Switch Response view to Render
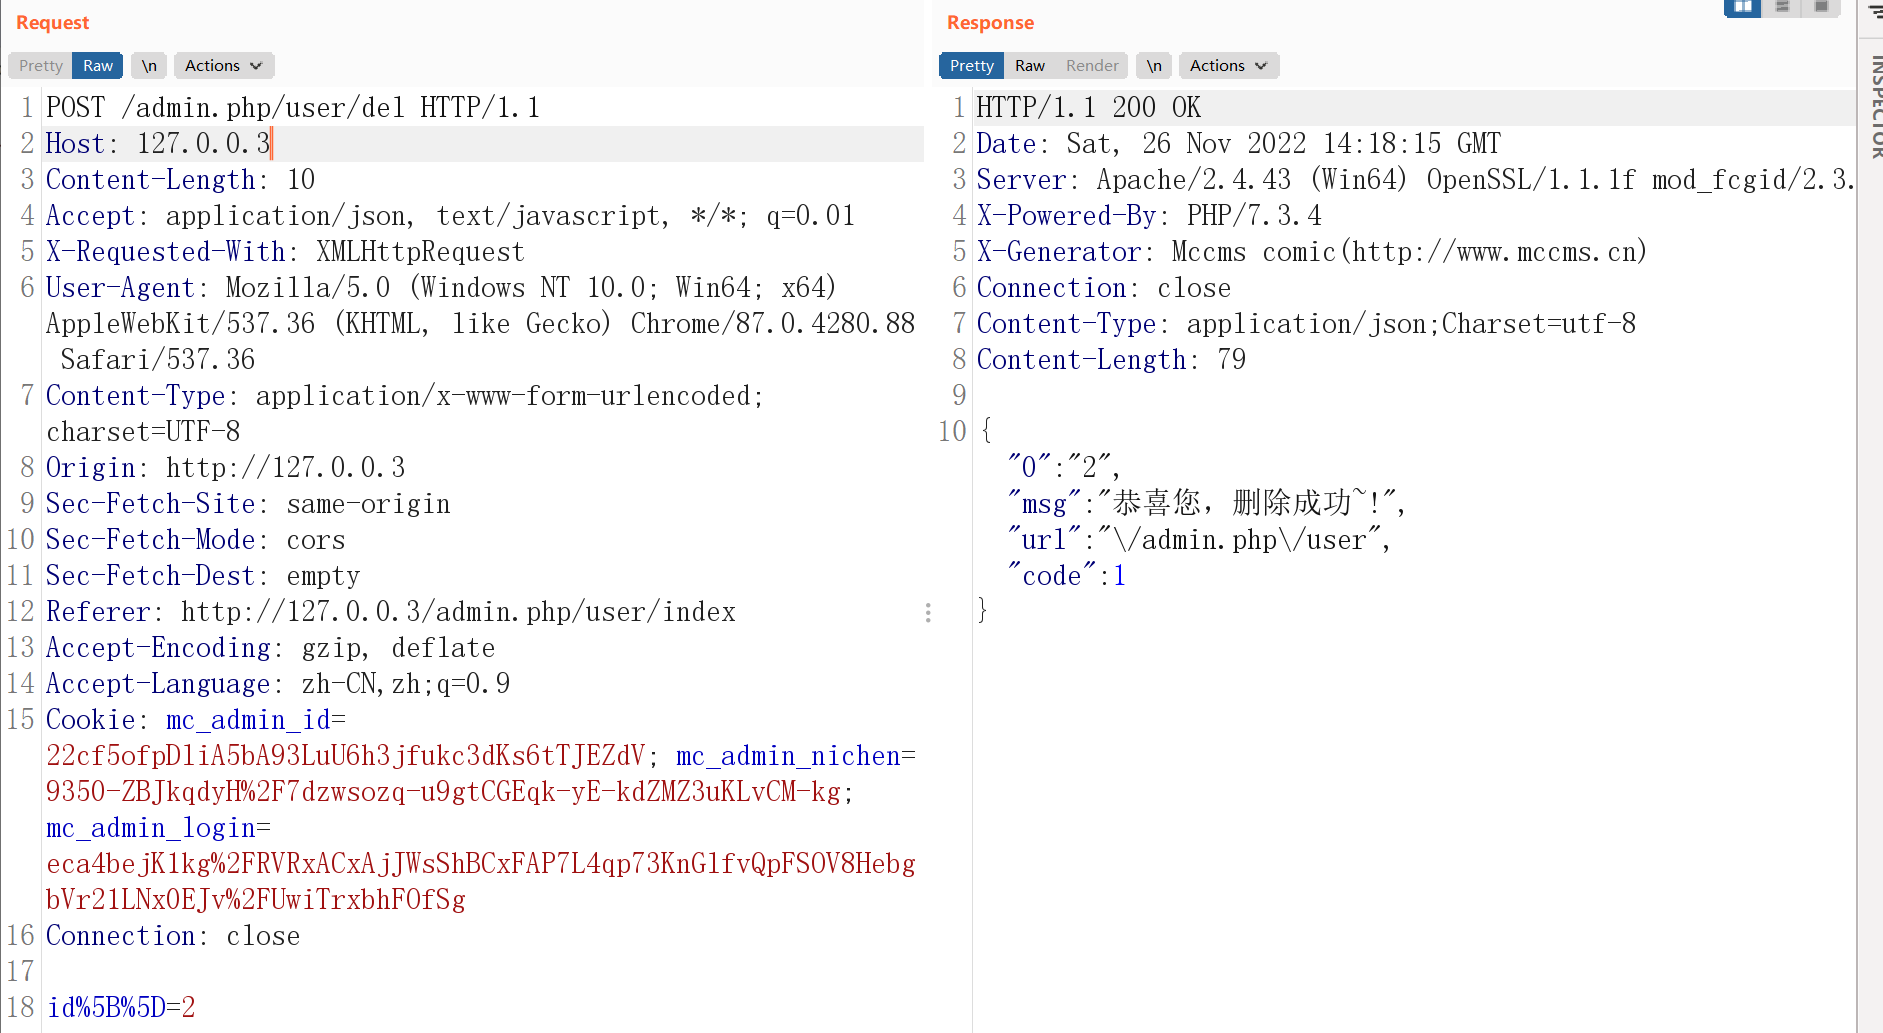1883x1033 pixels. tap(1092, 65)
